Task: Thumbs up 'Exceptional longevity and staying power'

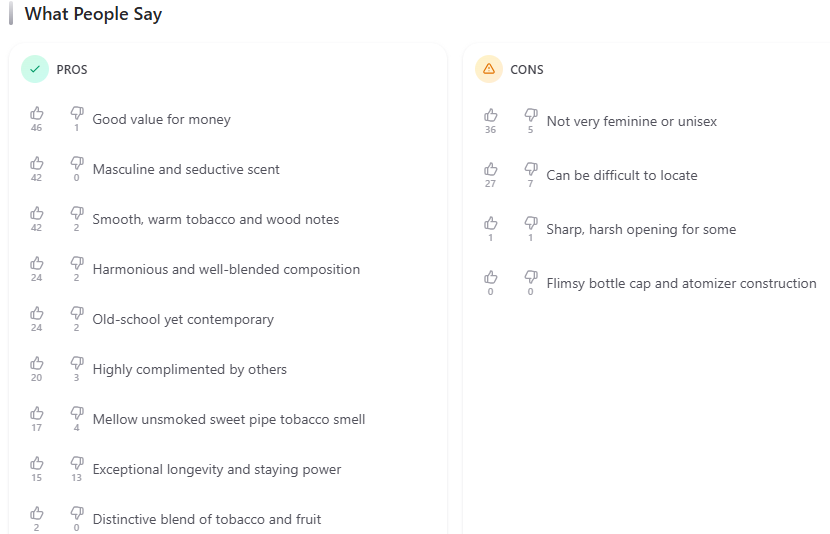Action: (x=37, y=463)
